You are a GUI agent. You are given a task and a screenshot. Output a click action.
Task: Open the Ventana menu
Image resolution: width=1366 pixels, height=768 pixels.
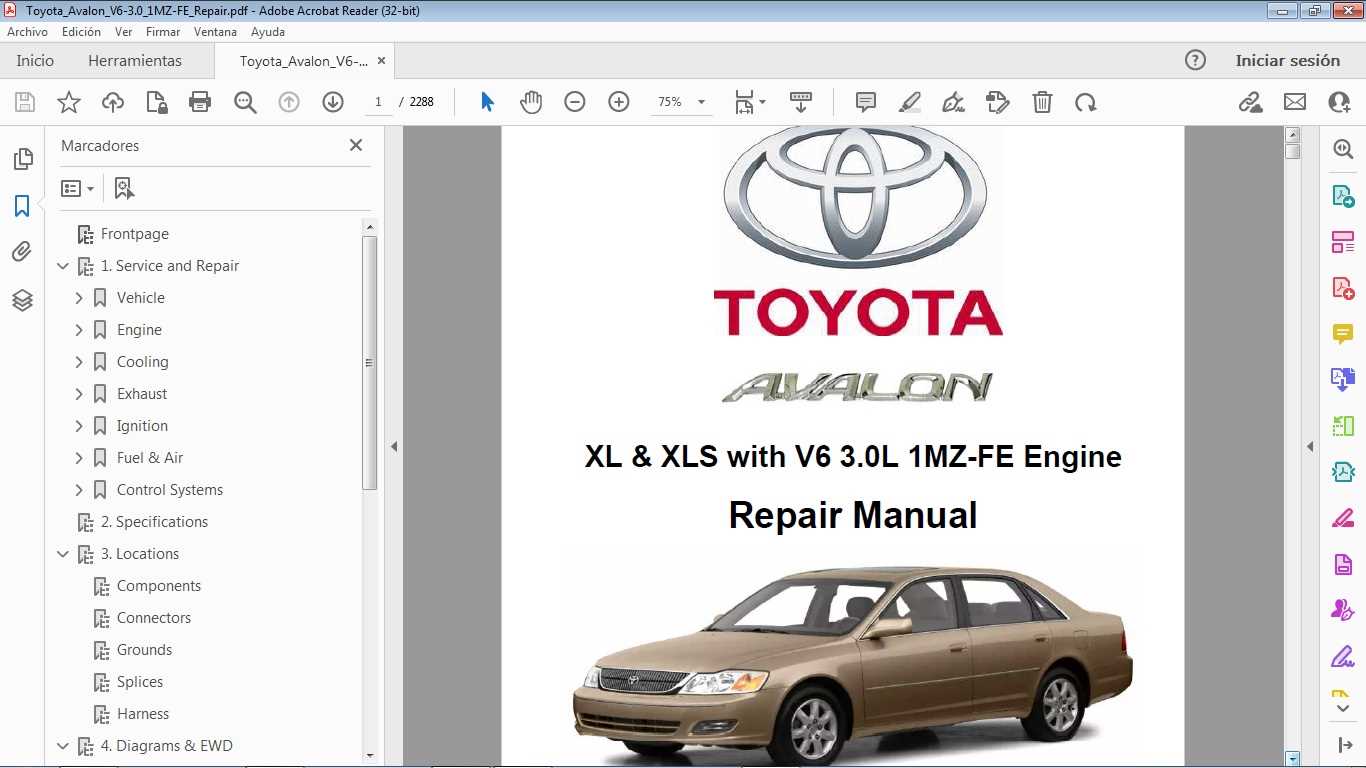click(215, 32)
